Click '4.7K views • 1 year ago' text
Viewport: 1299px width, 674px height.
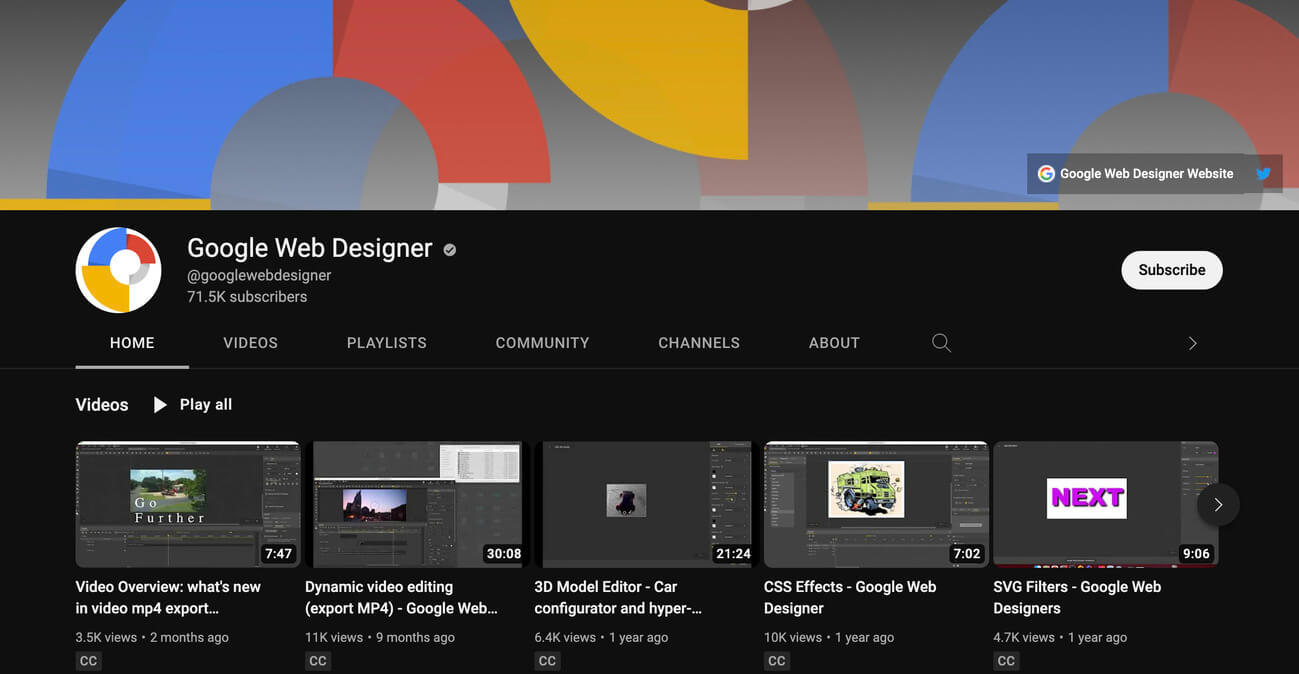click(1060, 637)
